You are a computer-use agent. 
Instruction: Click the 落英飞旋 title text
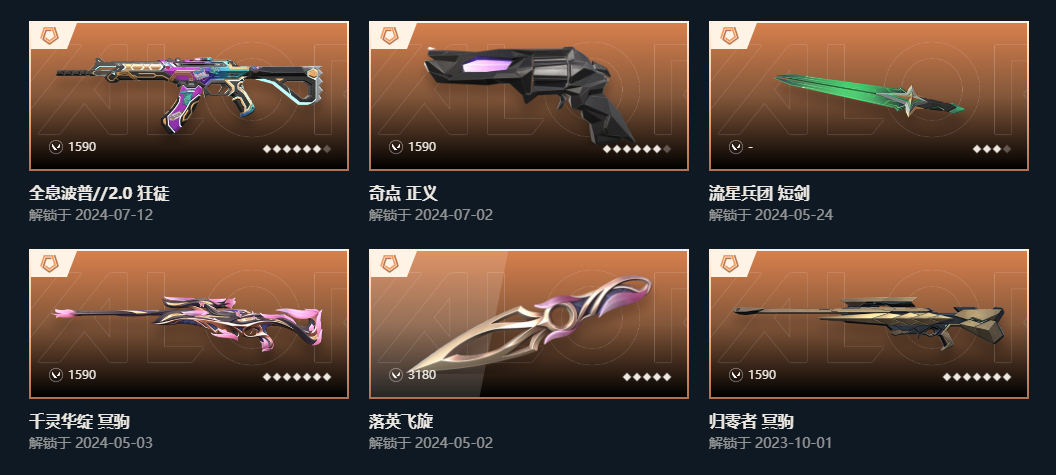click(401, 422)
